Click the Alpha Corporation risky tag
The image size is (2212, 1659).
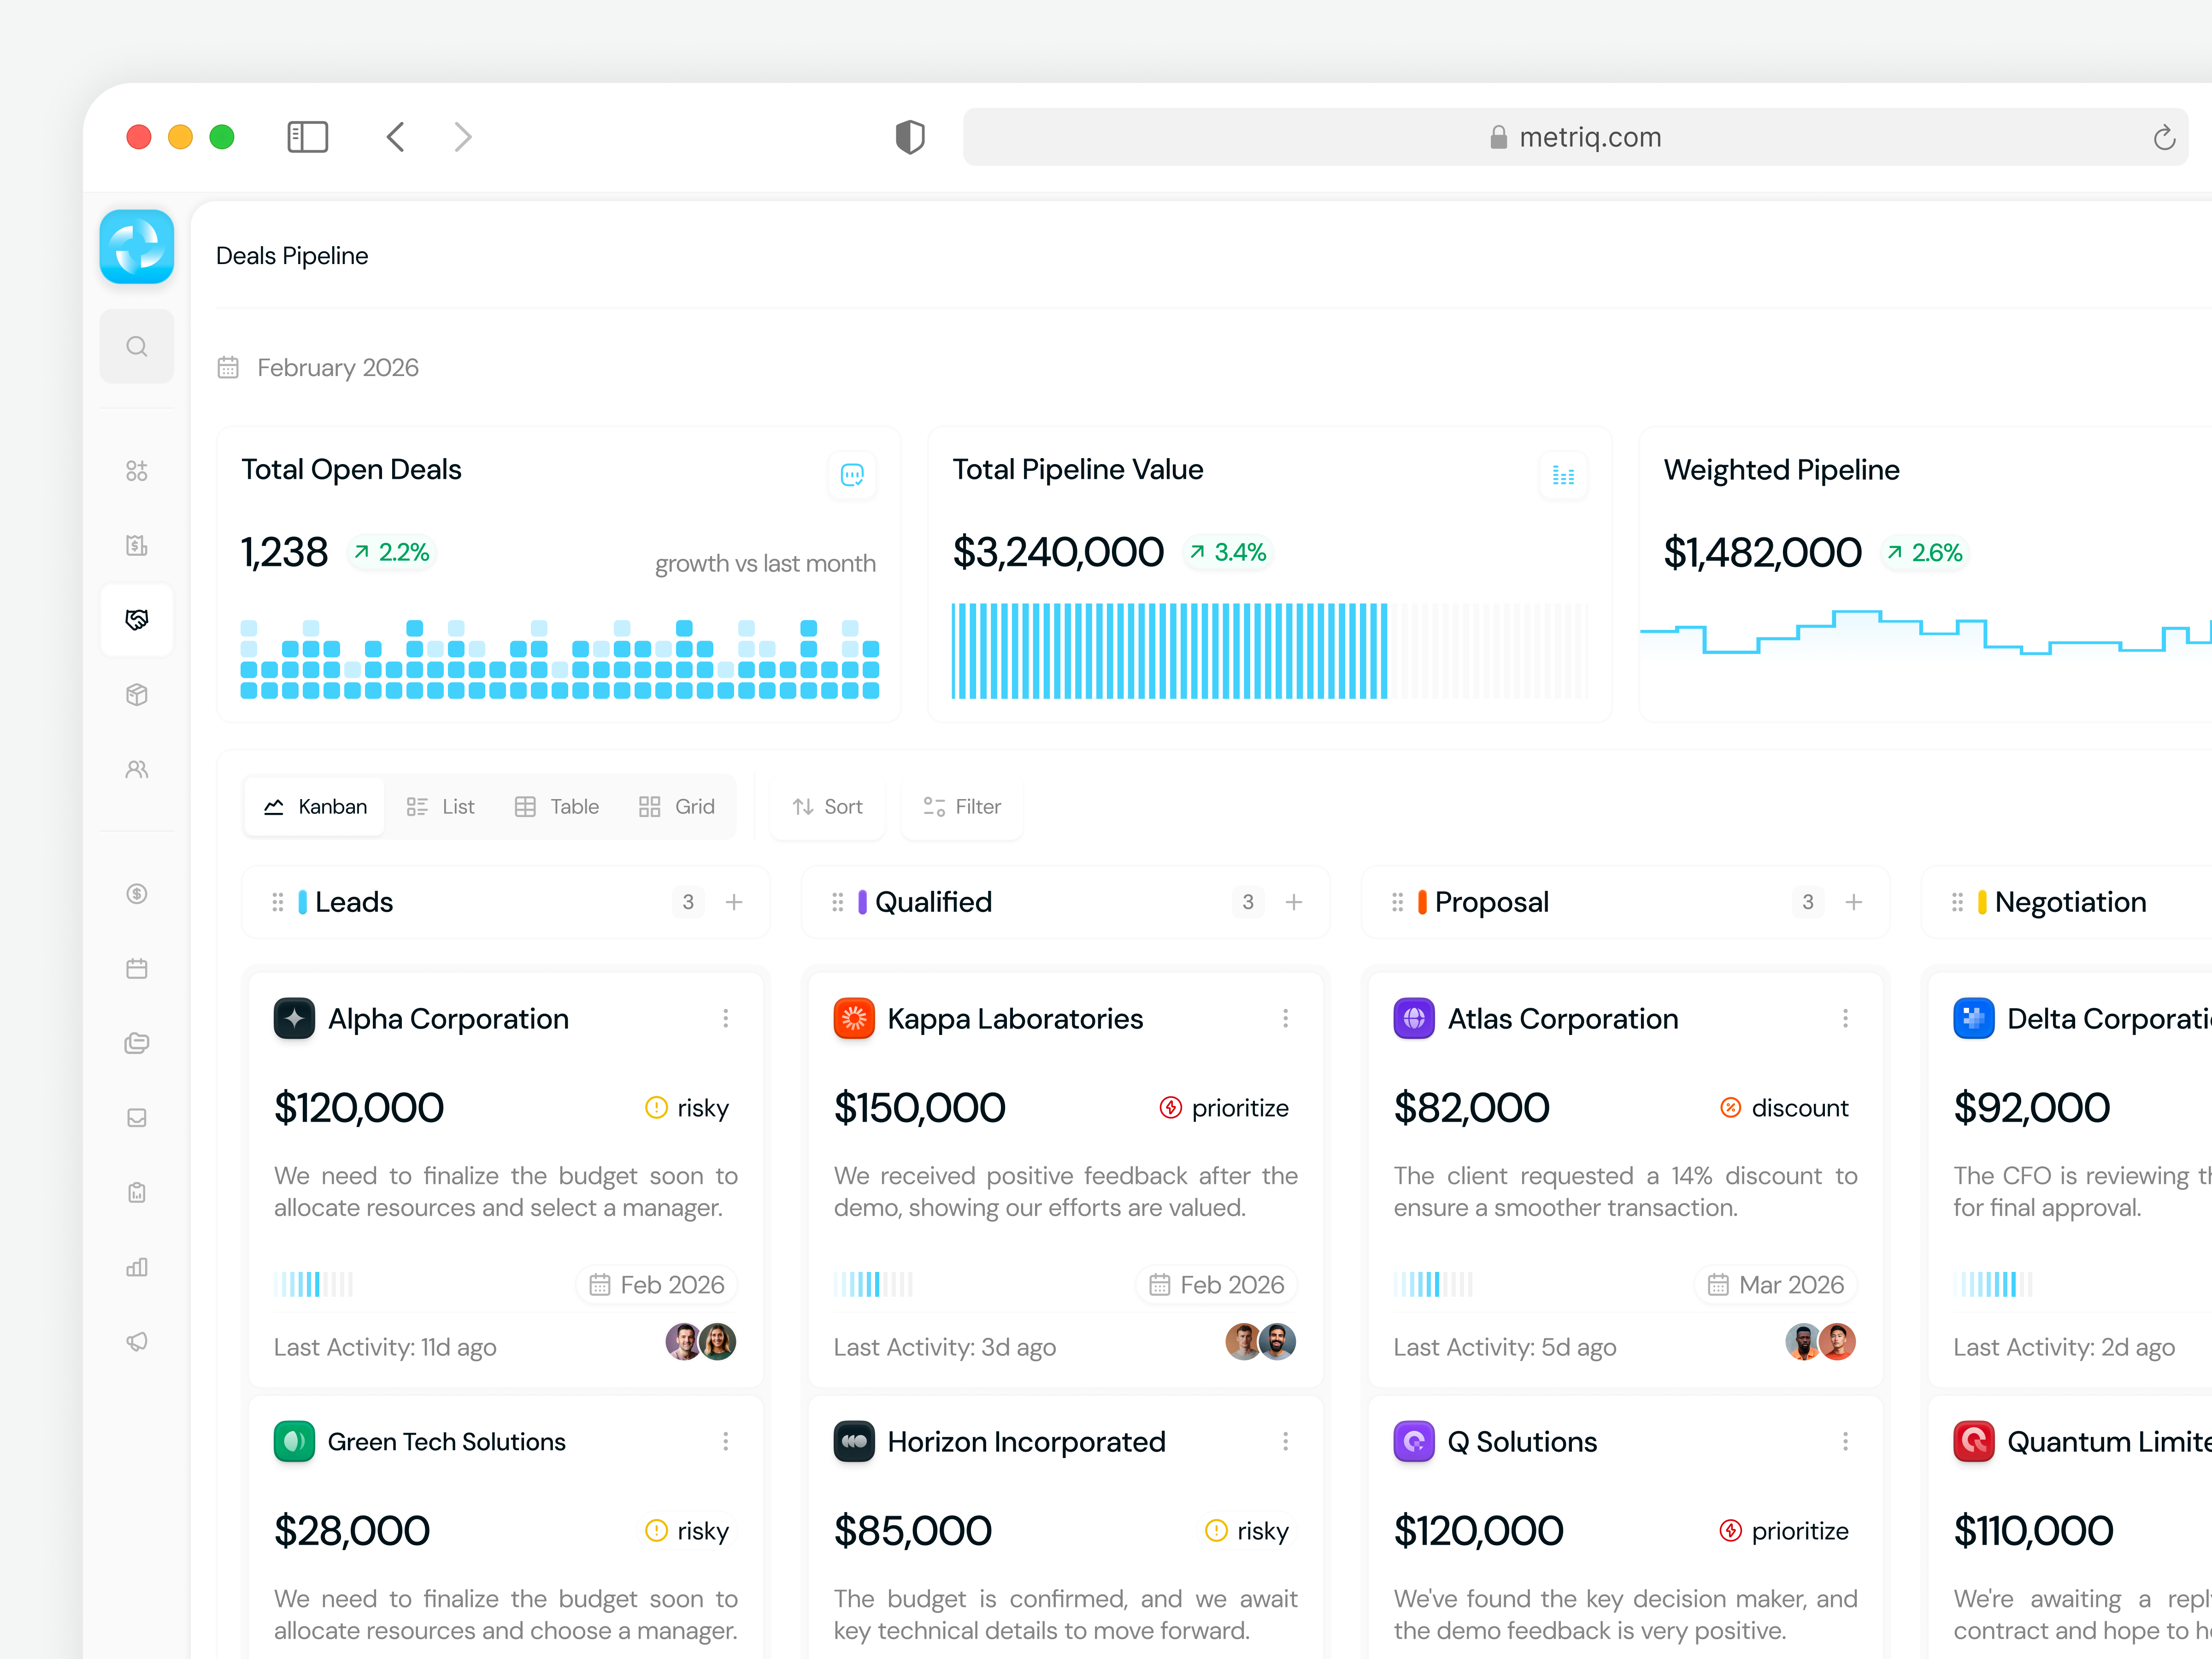pos(688,1108)
